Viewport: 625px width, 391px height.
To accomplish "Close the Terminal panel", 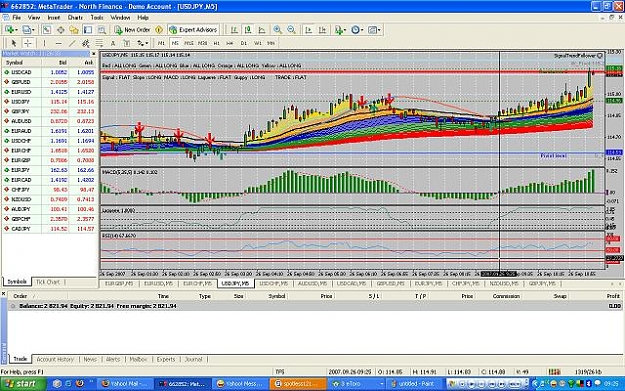I will click(3, 294).
